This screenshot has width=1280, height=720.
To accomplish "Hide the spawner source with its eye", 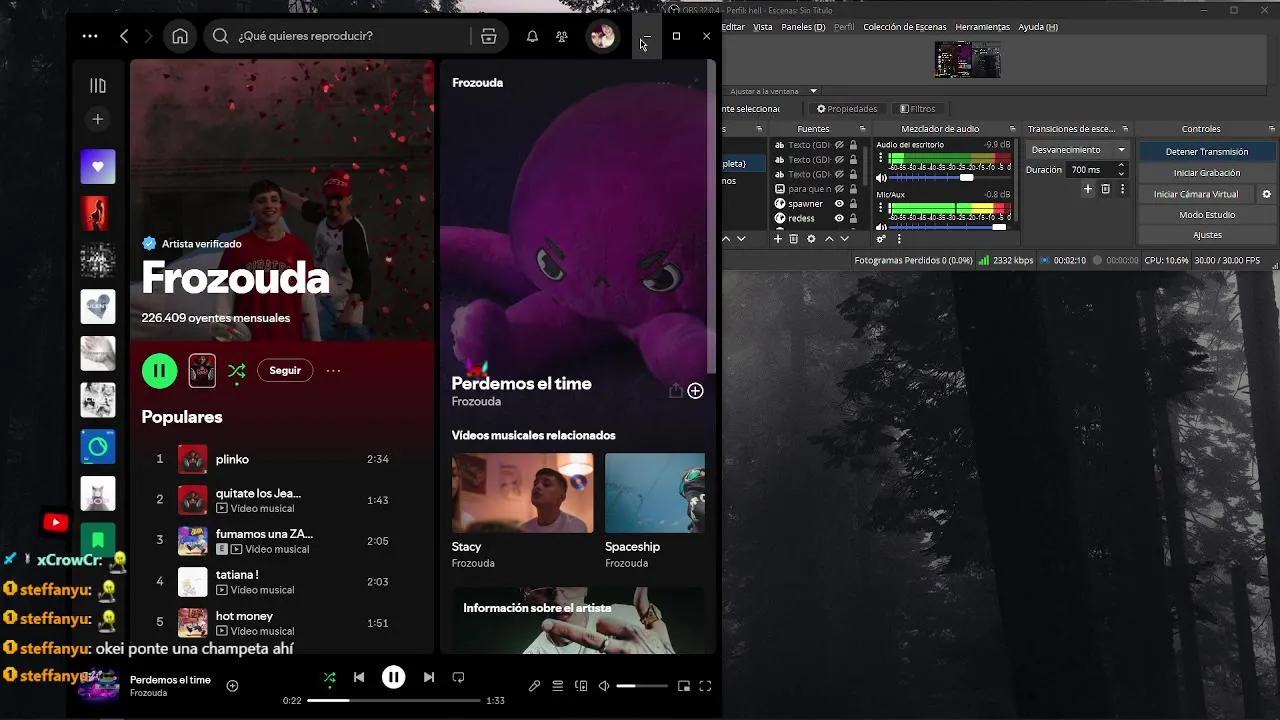I will (x=839, y=203).
